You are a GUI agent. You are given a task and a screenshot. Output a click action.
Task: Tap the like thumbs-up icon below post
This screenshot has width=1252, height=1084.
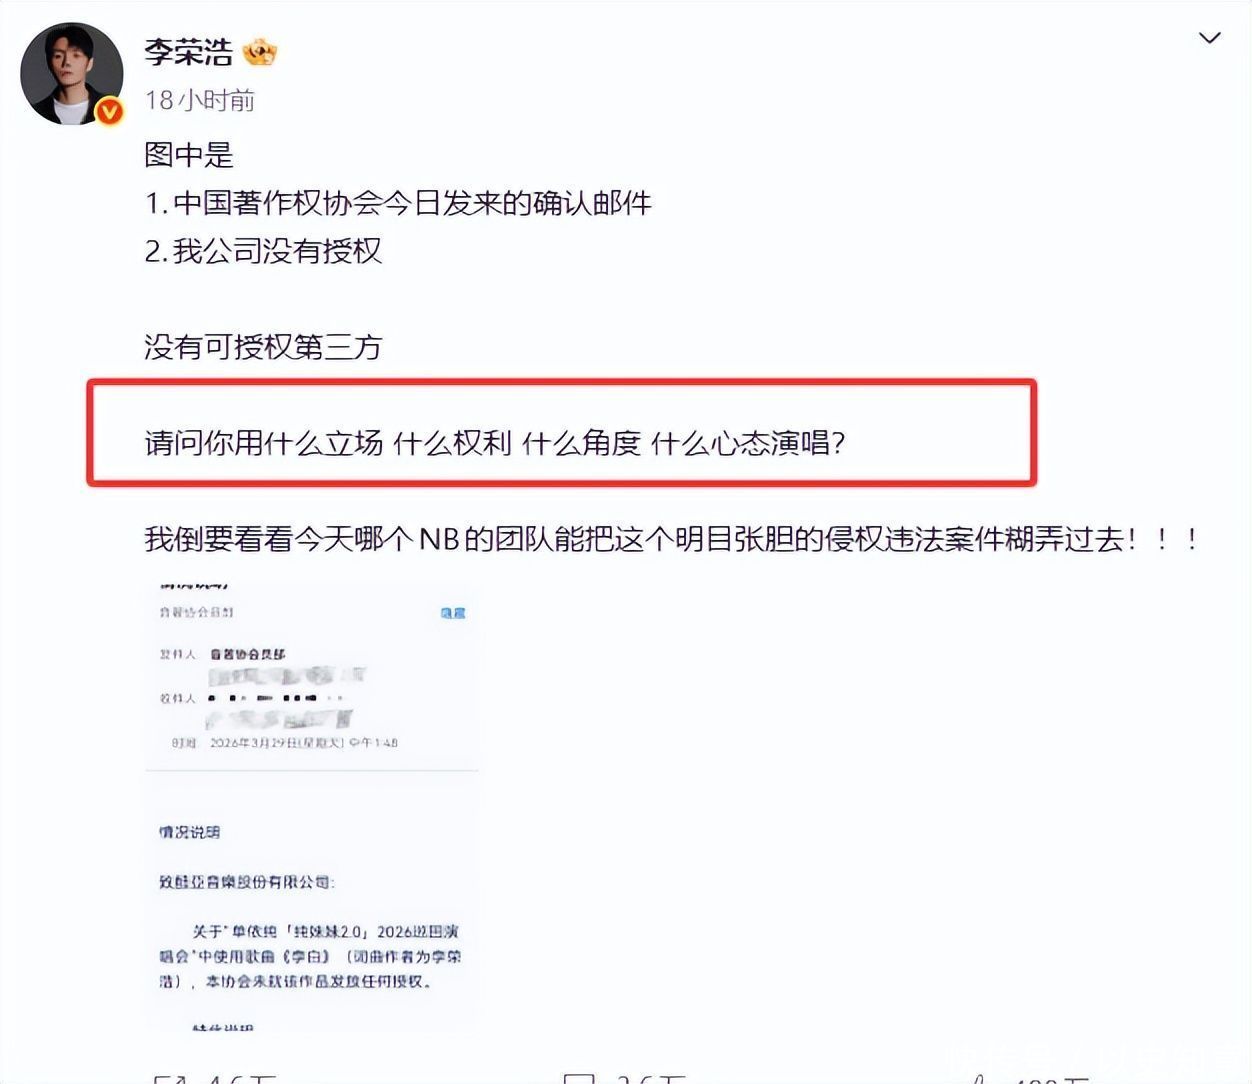981,1078
